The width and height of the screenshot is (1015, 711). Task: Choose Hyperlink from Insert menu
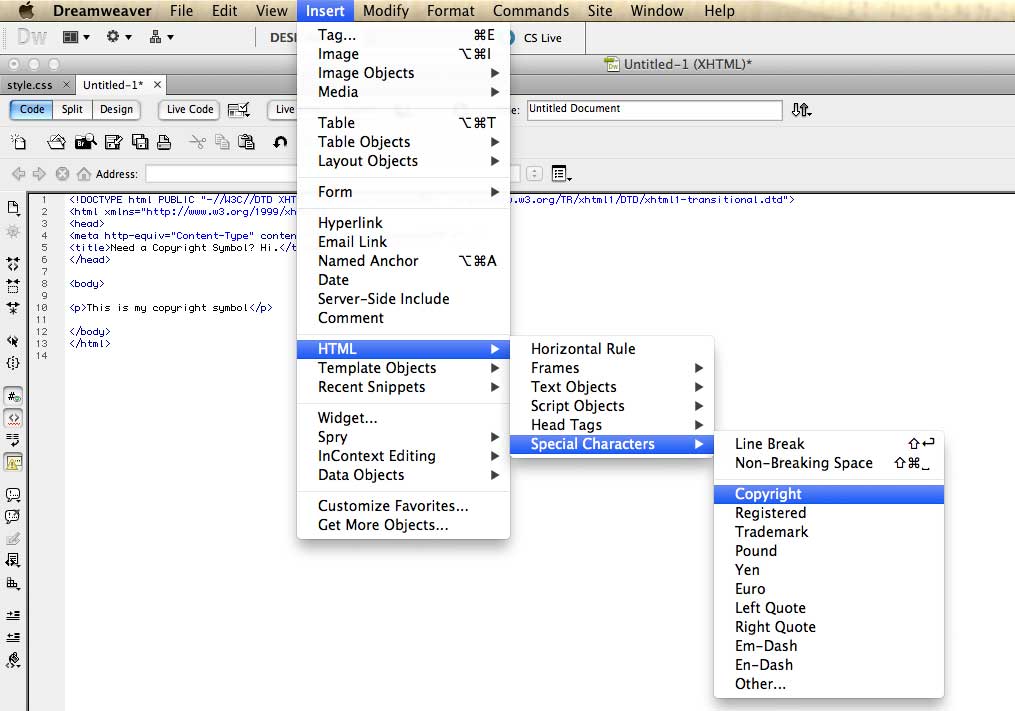click(x=403, y=223)
